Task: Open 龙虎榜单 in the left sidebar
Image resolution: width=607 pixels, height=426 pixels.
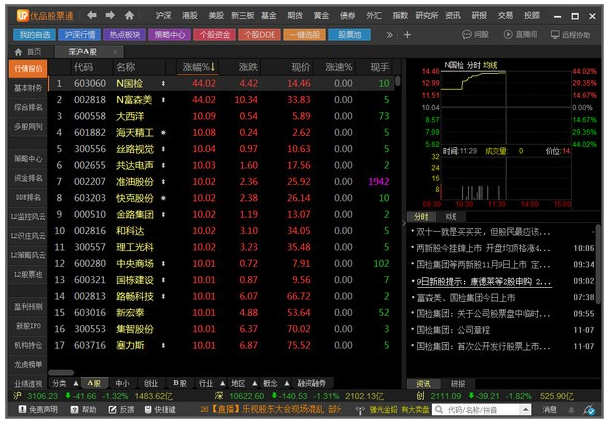Action: pyautogui.click(x=28, y=364)
